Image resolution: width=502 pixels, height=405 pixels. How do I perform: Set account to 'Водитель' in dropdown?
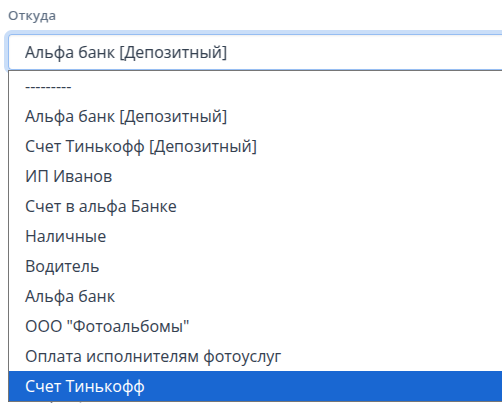pyautogui.click(x=255, y=266)
